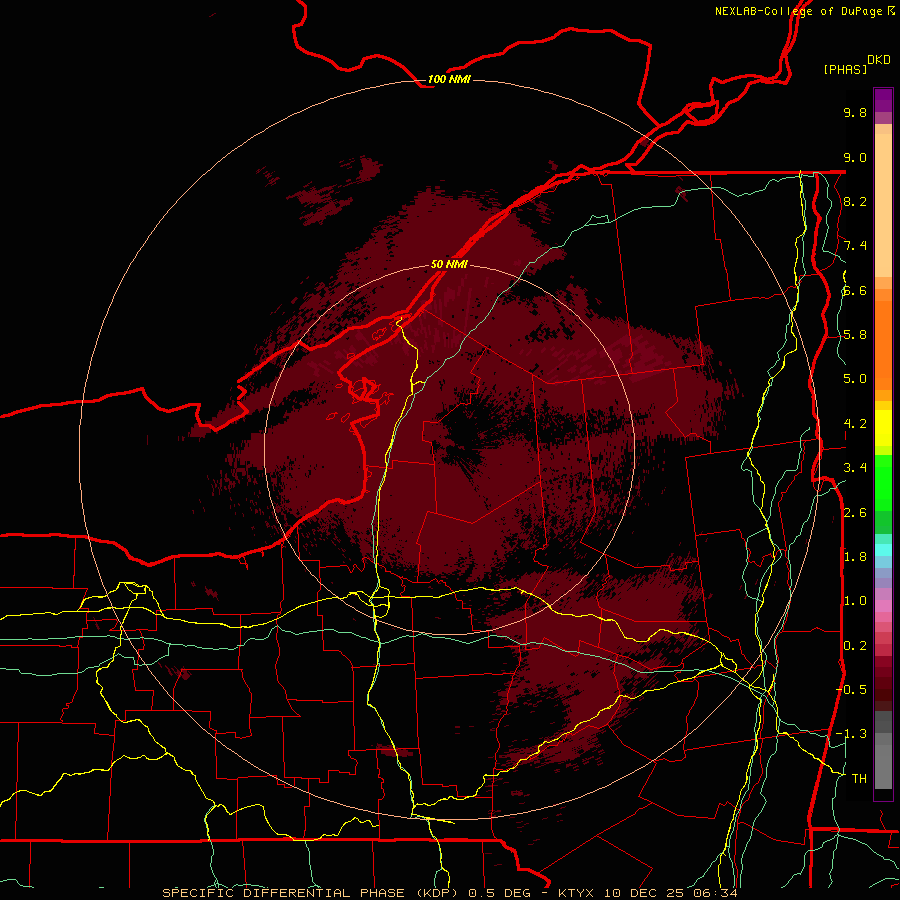
Task: Click the cyan segment of the color scale
Action: click(883, 550)
